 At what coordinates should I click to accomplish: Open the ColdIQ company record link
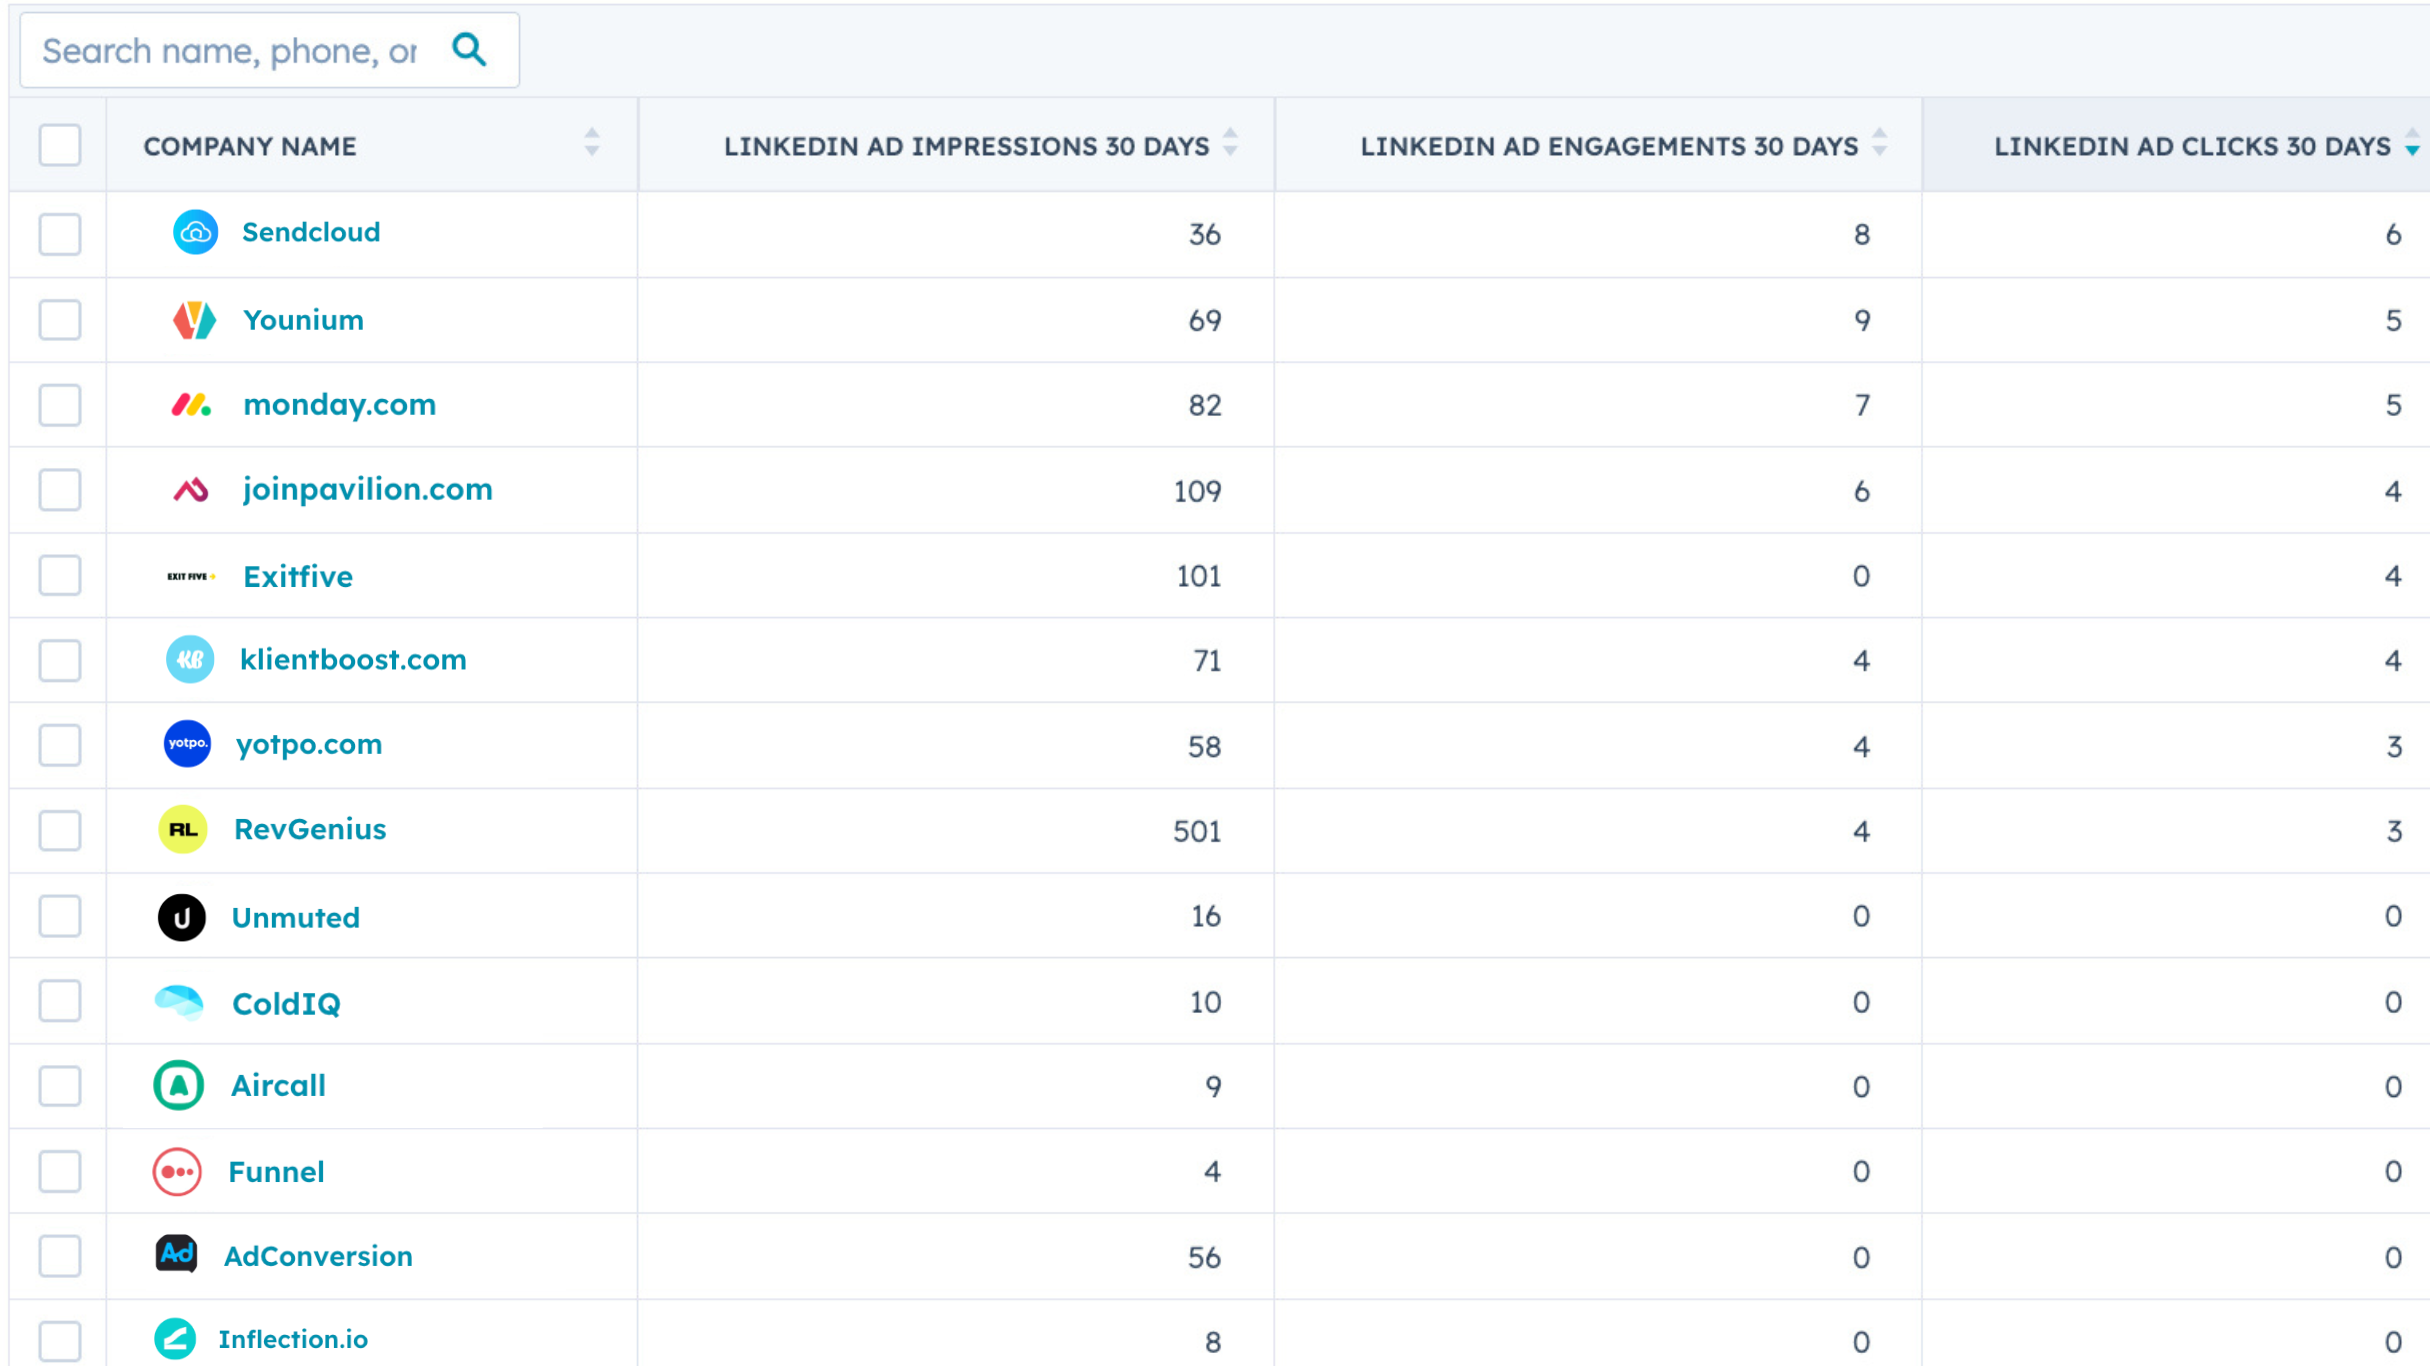click(286, 1003)
